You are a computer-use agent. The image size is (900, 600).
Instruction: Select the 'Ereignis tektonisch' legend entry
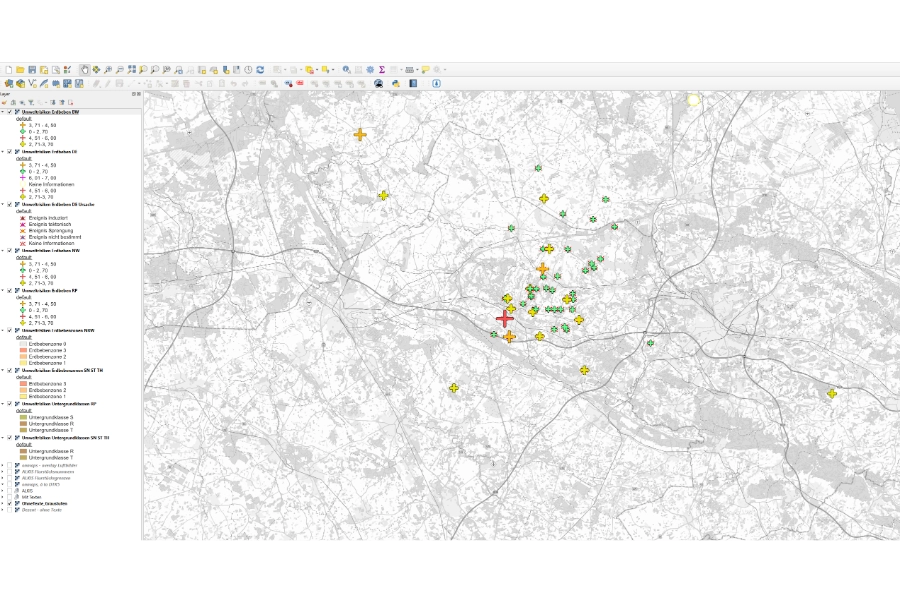(50, 224)
